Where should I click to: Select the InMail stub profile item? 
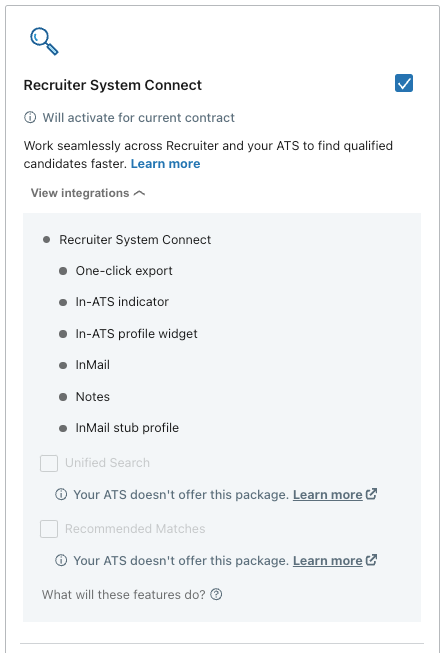coord(127,428)
